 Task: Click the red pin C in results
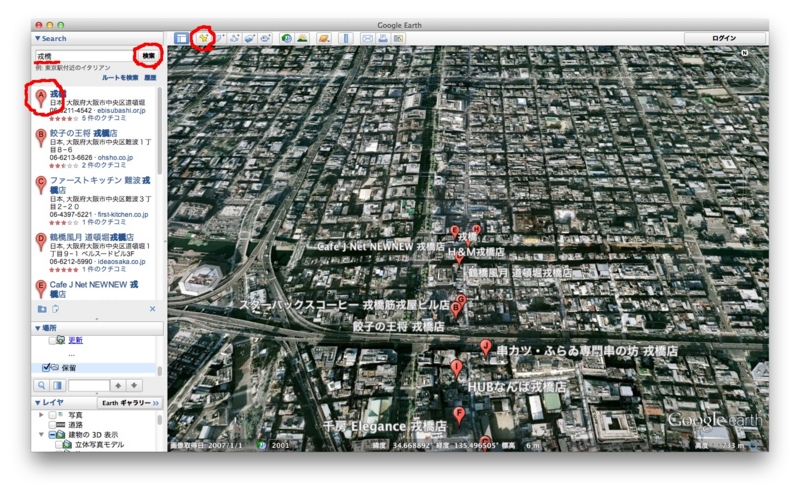[41, 185]
